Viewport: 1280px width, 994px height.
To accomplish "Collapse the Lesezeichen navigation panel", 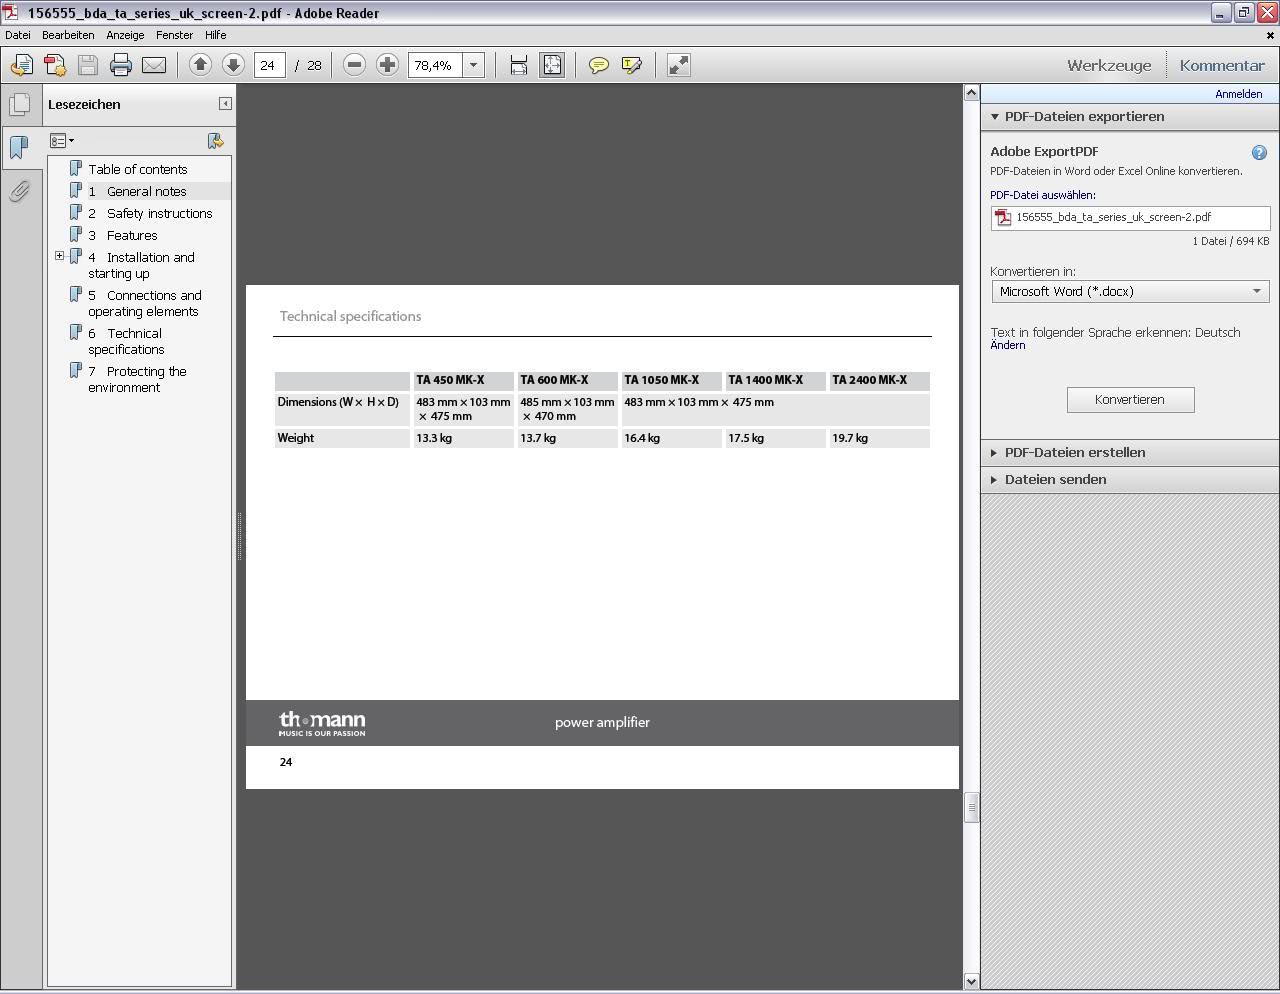I will [x=225, y=104].
